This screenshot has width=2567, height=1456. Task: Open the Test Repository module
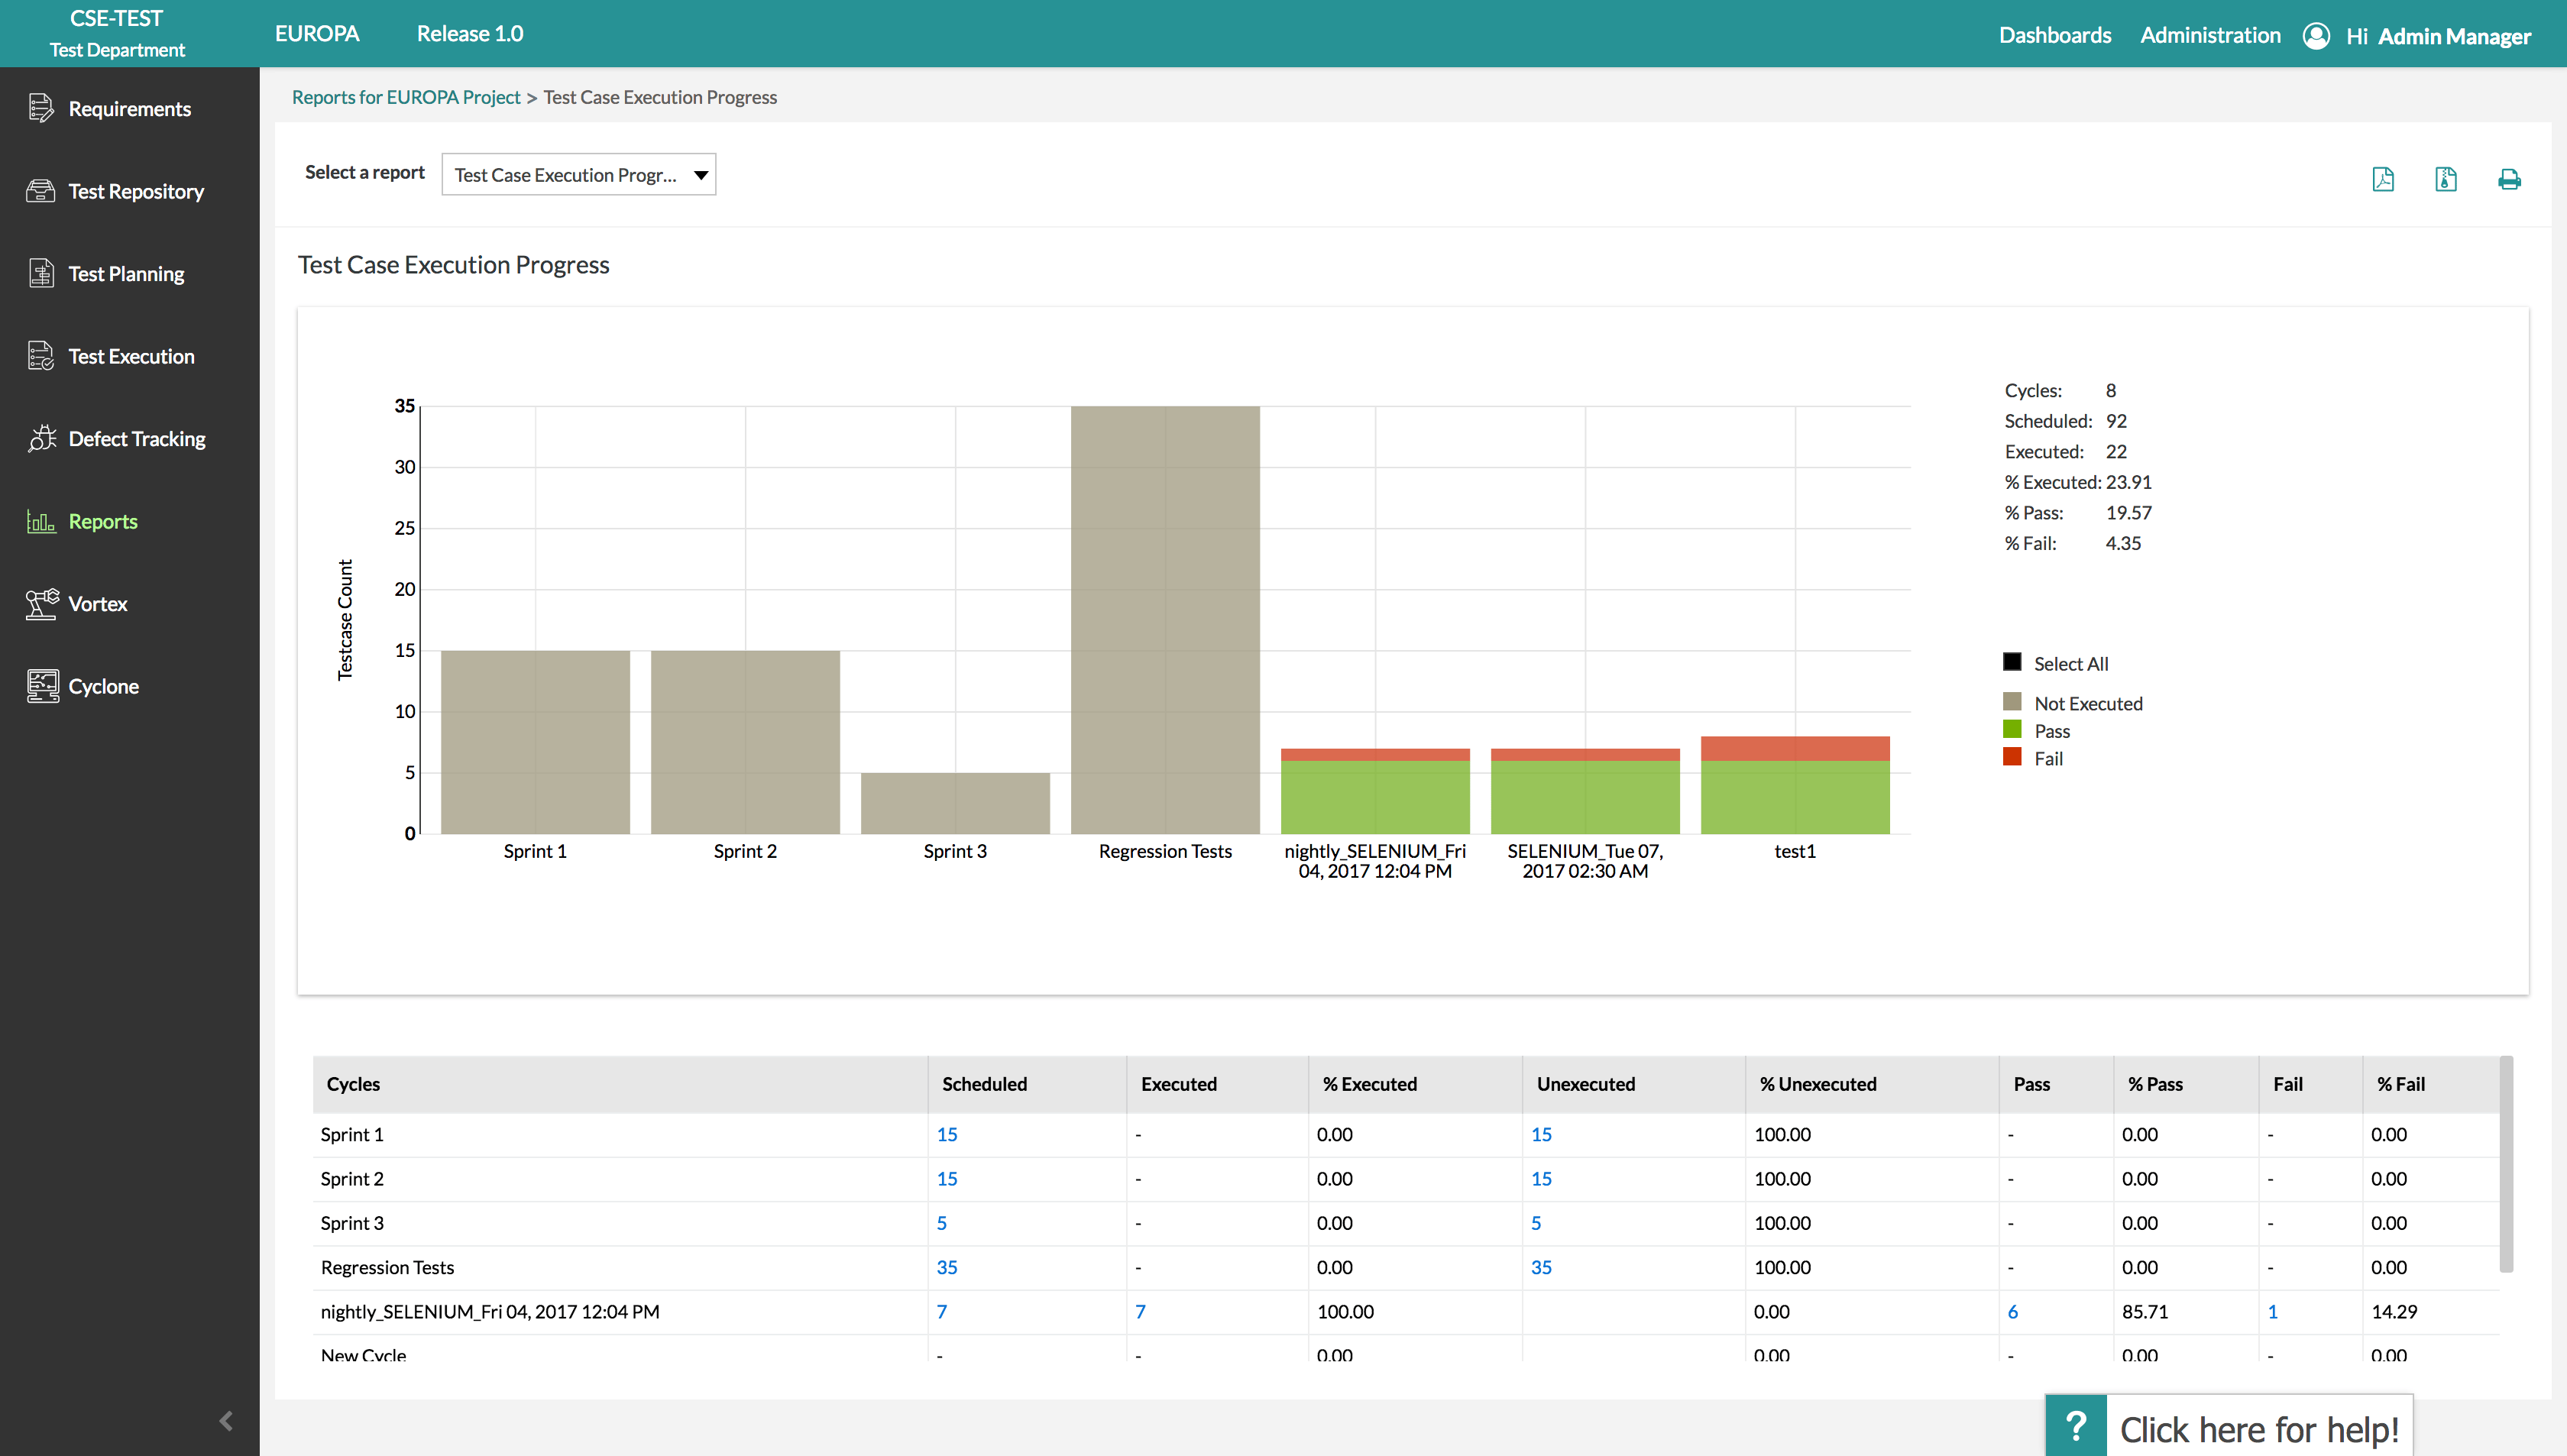[x=135, y=191]
